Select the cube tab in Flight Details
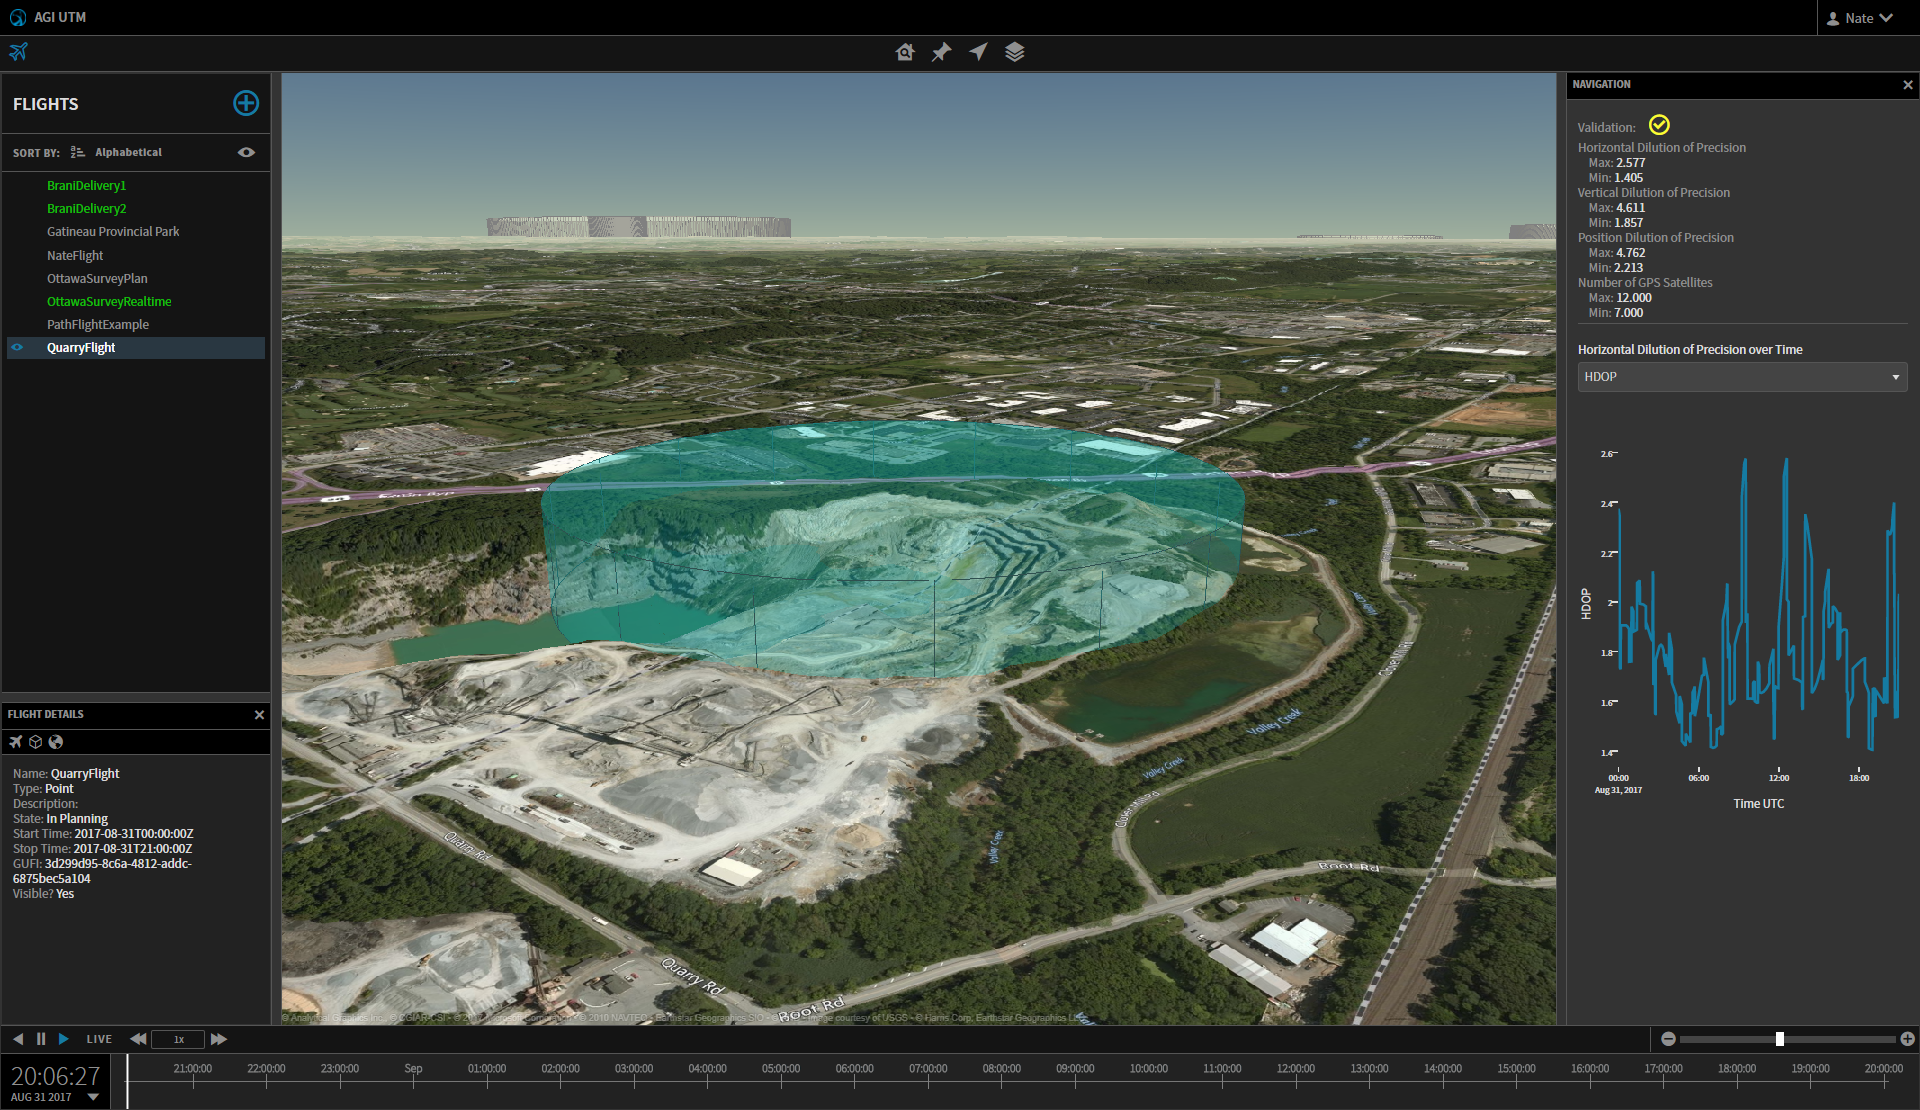 [x=36, y=742]
